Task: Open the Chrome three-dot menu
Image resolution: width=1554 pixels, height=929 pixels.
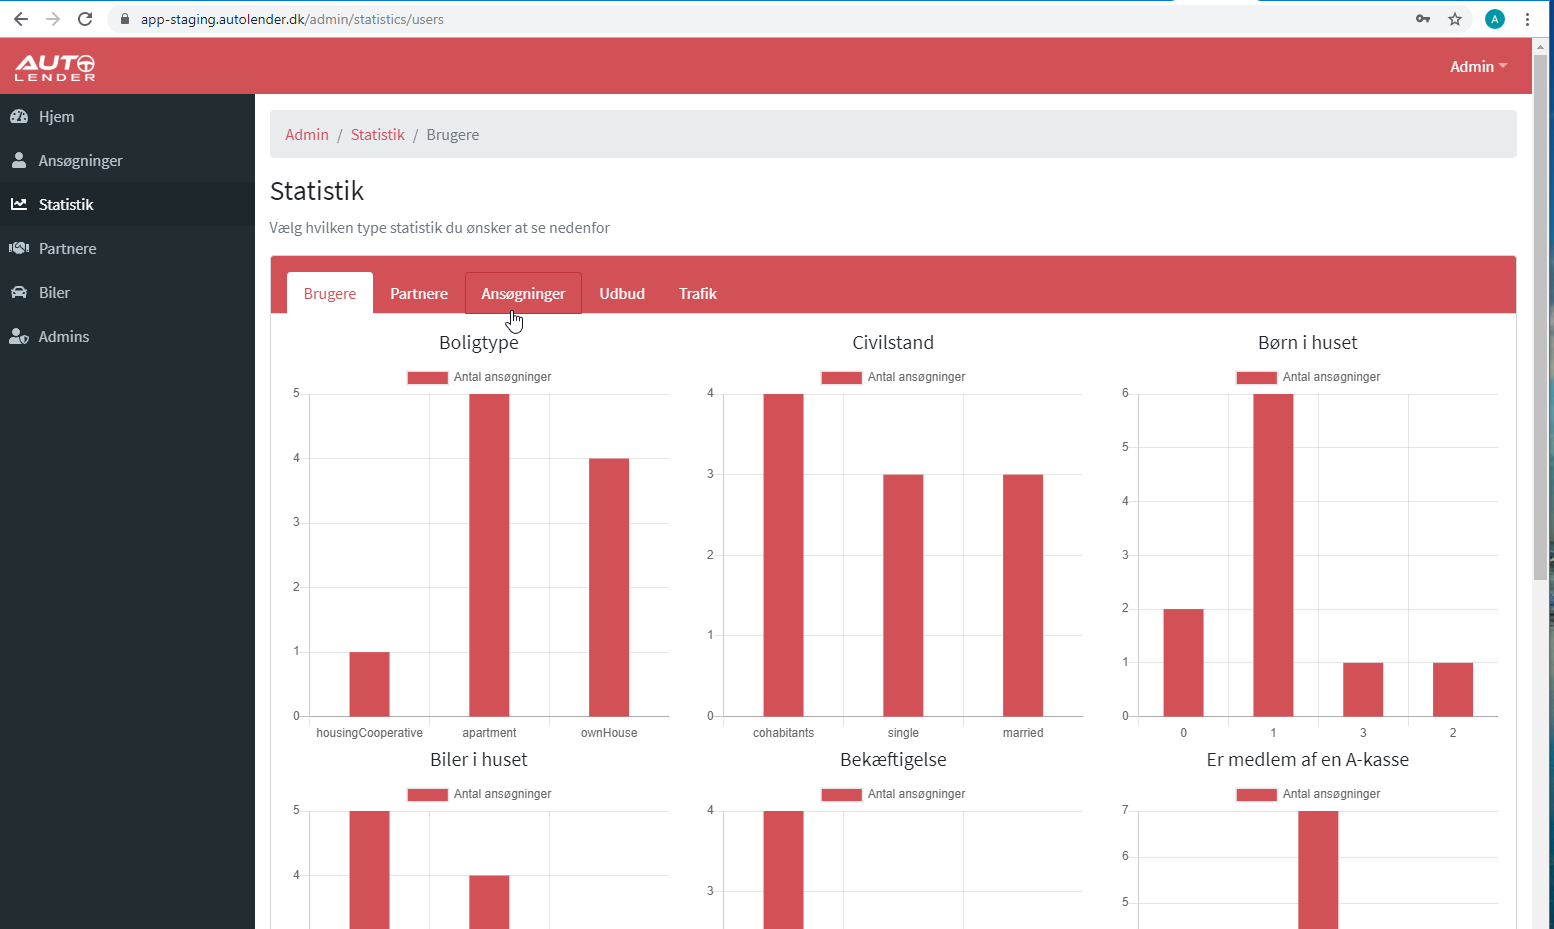Action: (x=1527, y=19)
